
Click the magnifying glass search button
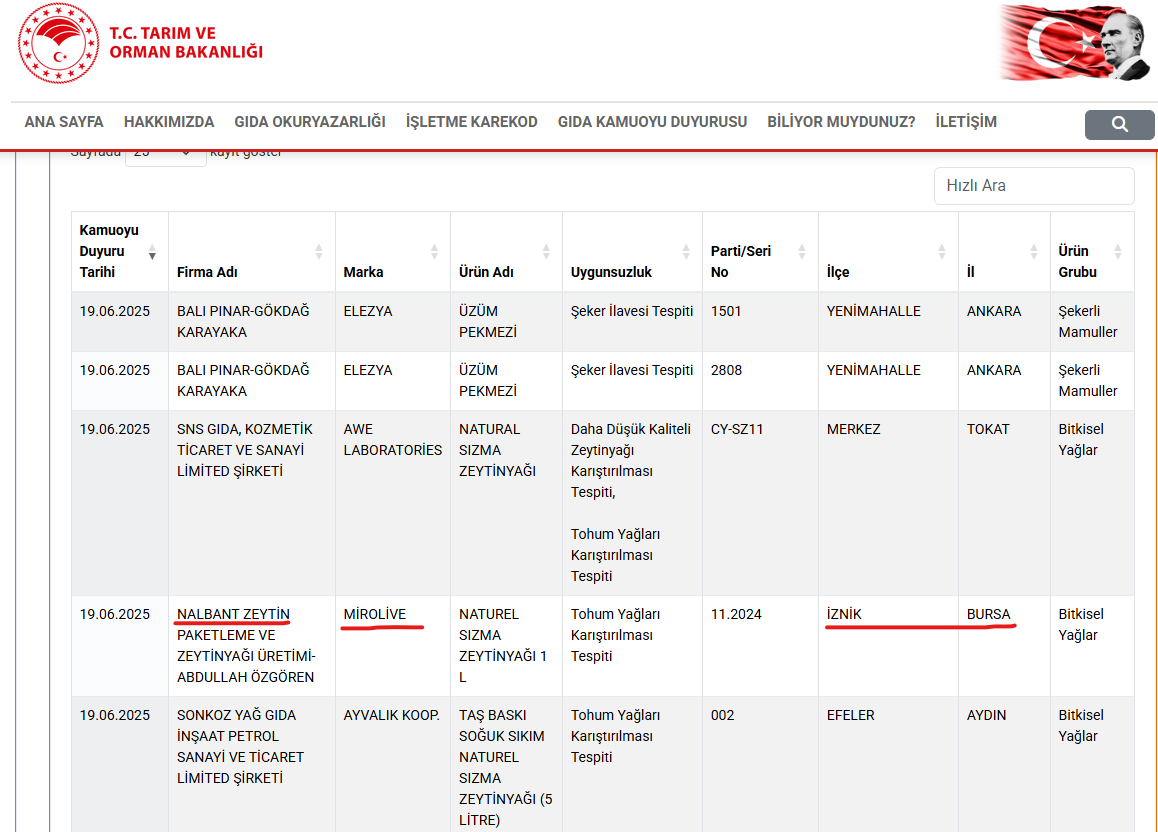[x=1119, y=124]
